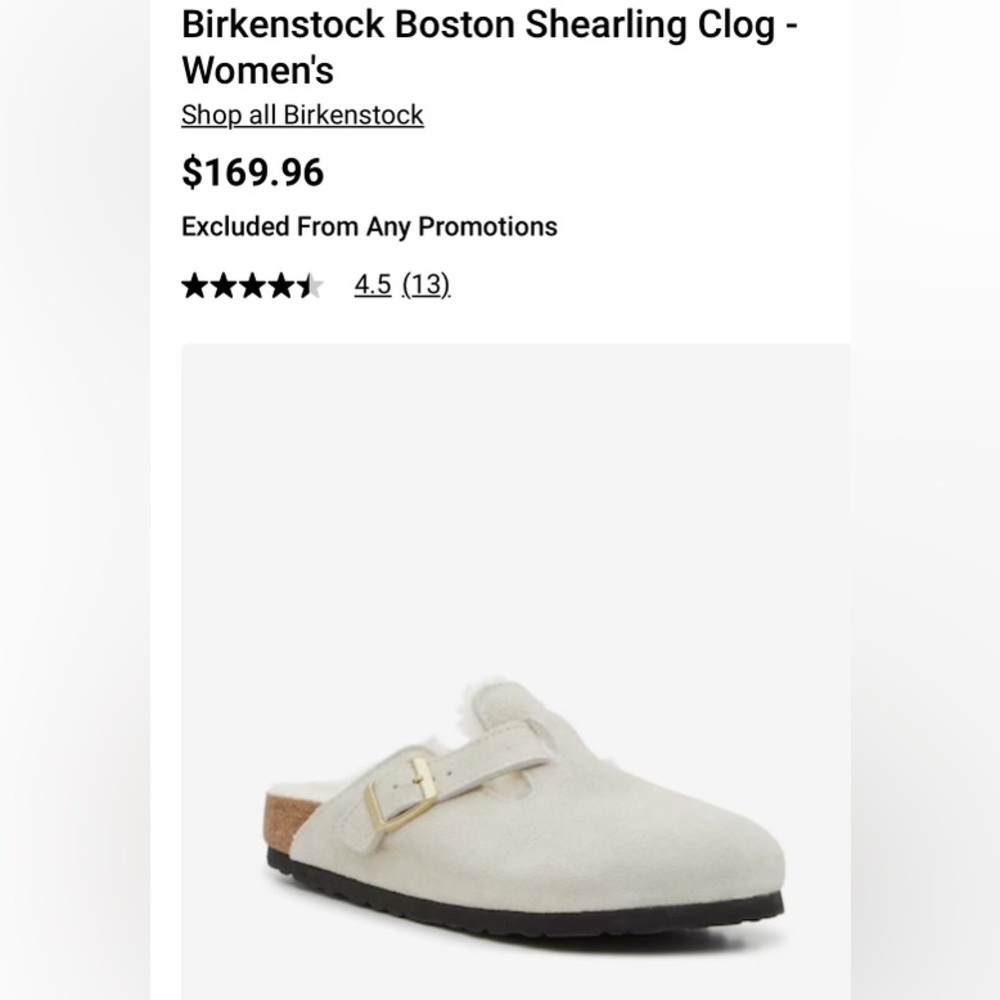Click the third rating star

point(252,285)
